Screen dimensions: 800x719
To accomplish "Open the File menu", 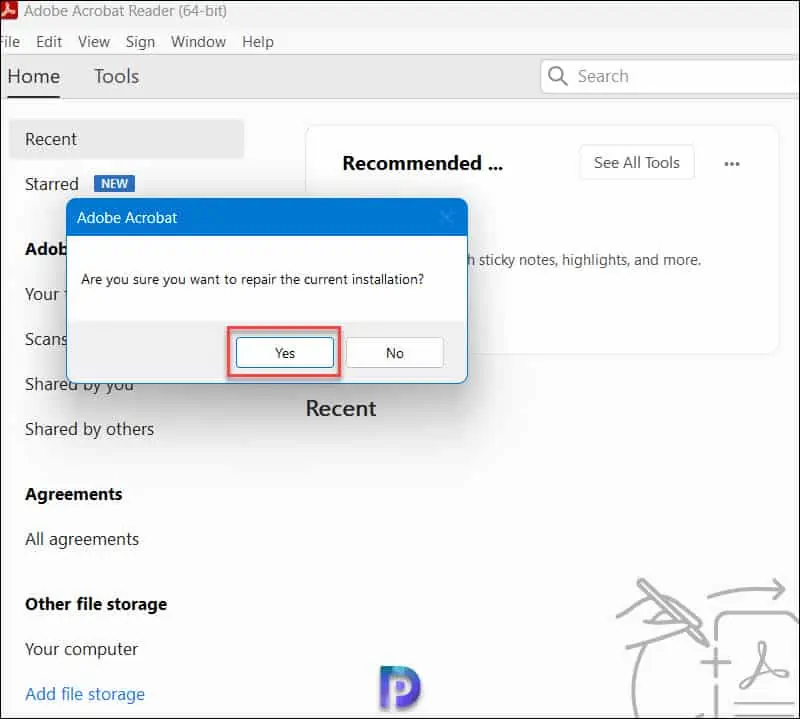I will coord(10,41).
